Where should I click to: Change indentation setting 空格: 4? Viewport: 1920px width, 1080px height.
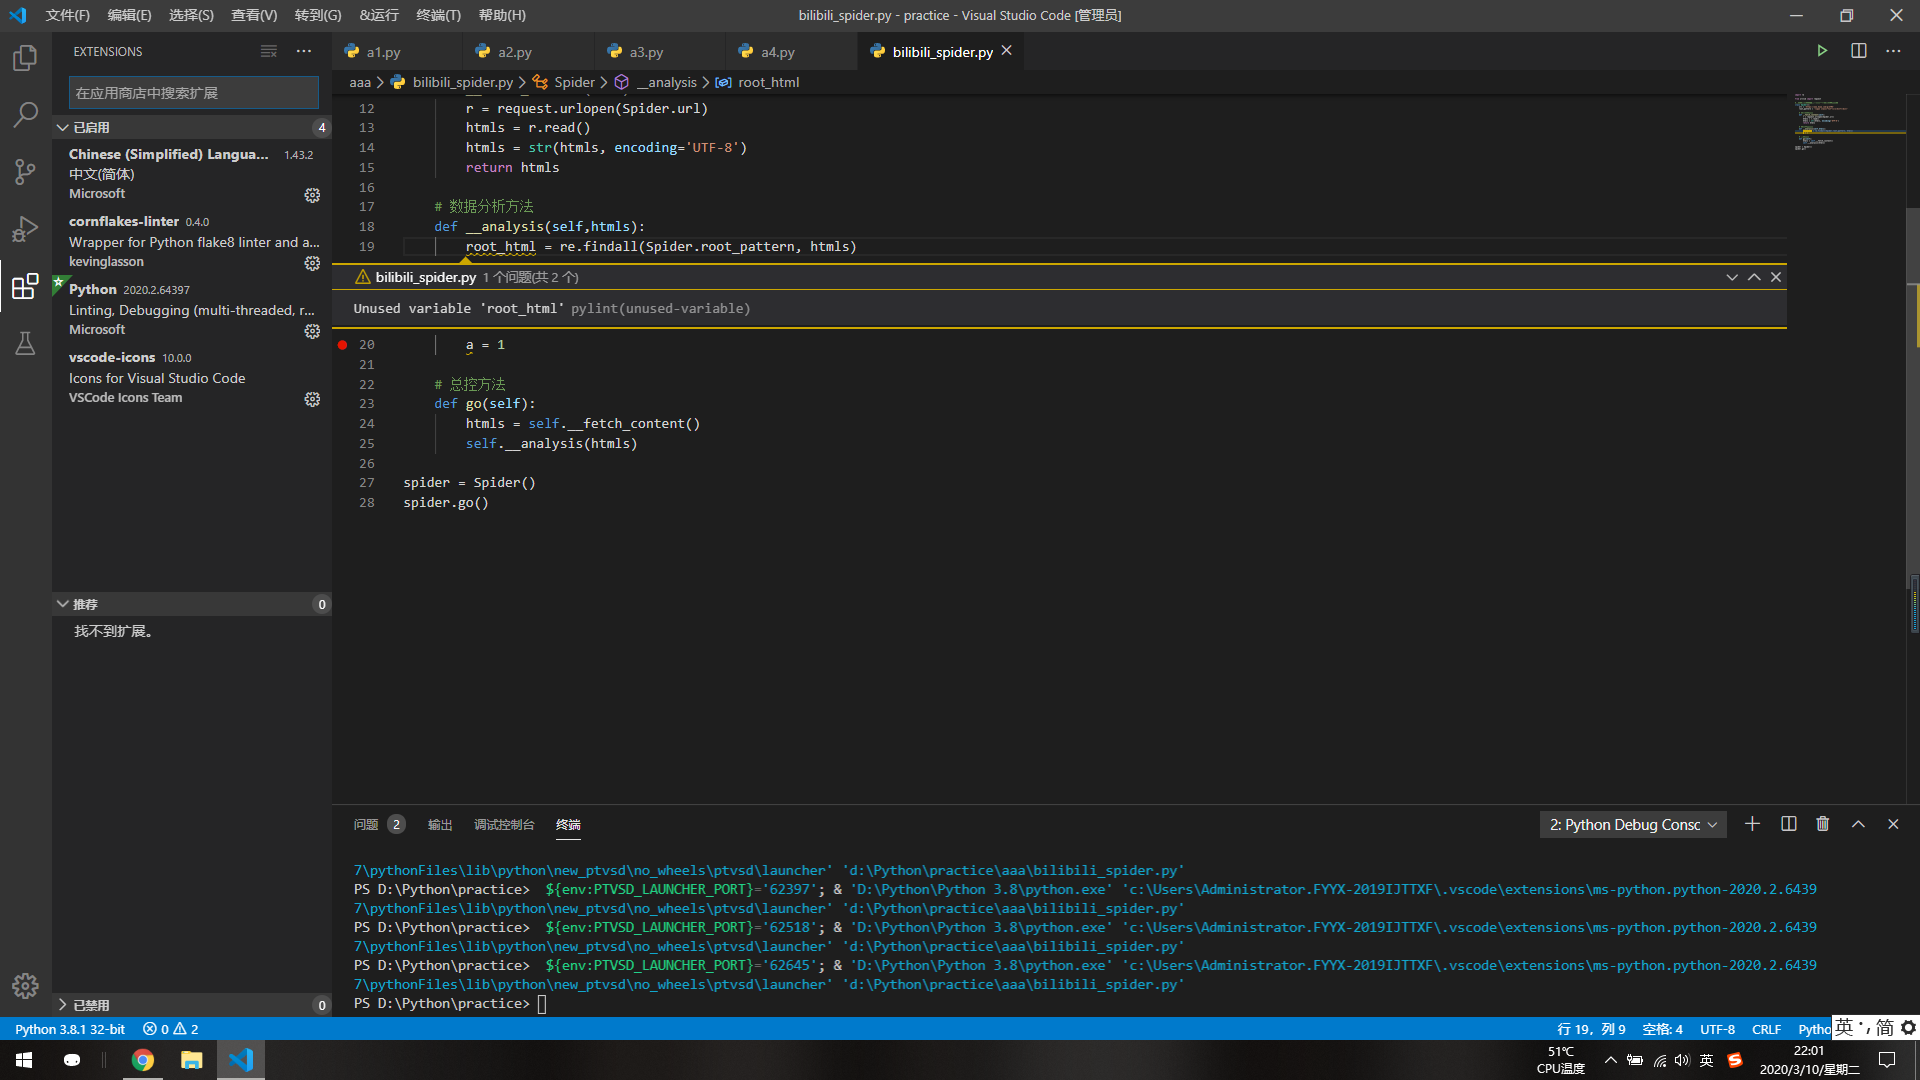point(1662,1029)
